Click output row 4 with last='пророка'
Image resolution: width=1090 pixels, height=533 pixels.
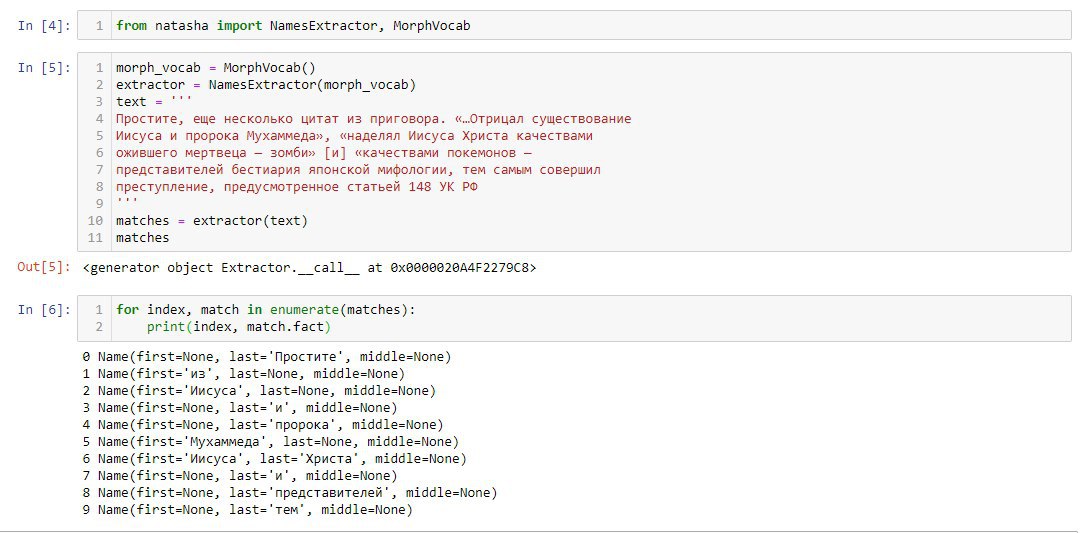click(263, 425)
